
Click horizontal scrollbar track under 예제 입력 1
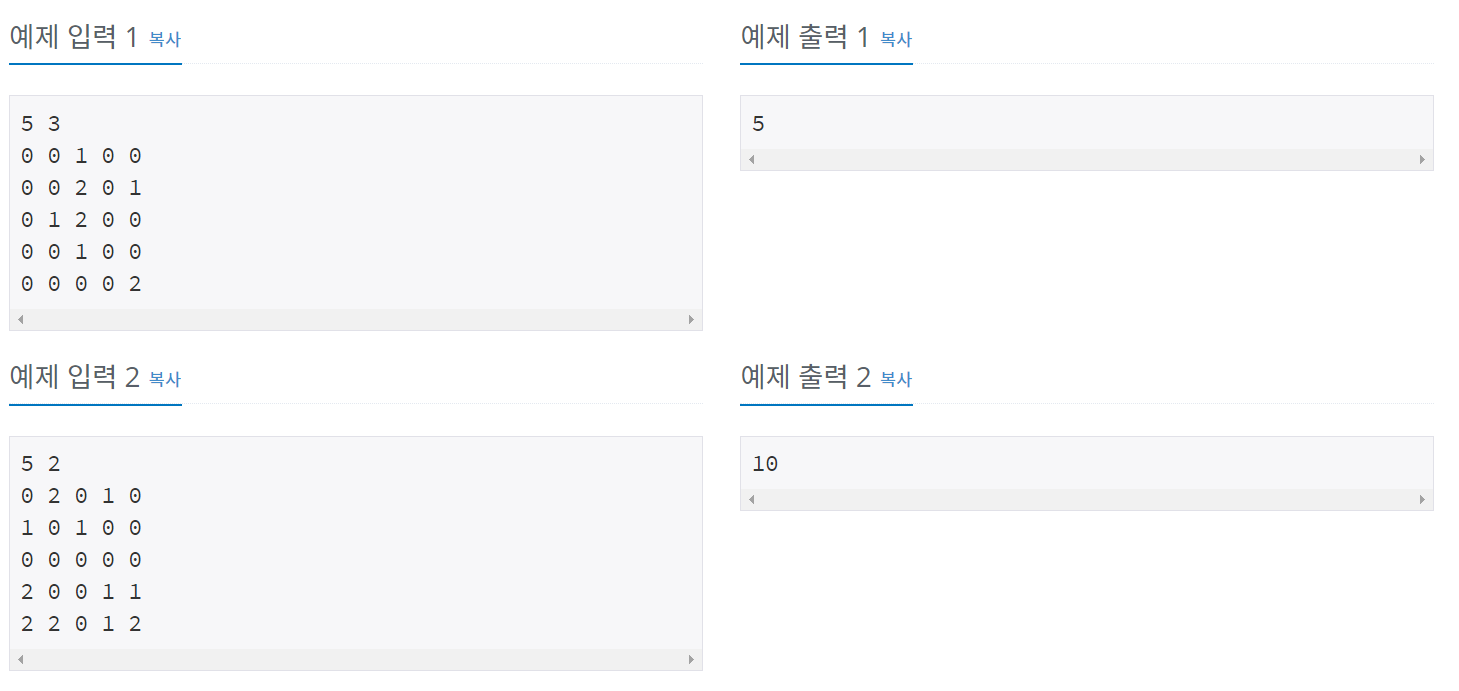coord(355,320)
